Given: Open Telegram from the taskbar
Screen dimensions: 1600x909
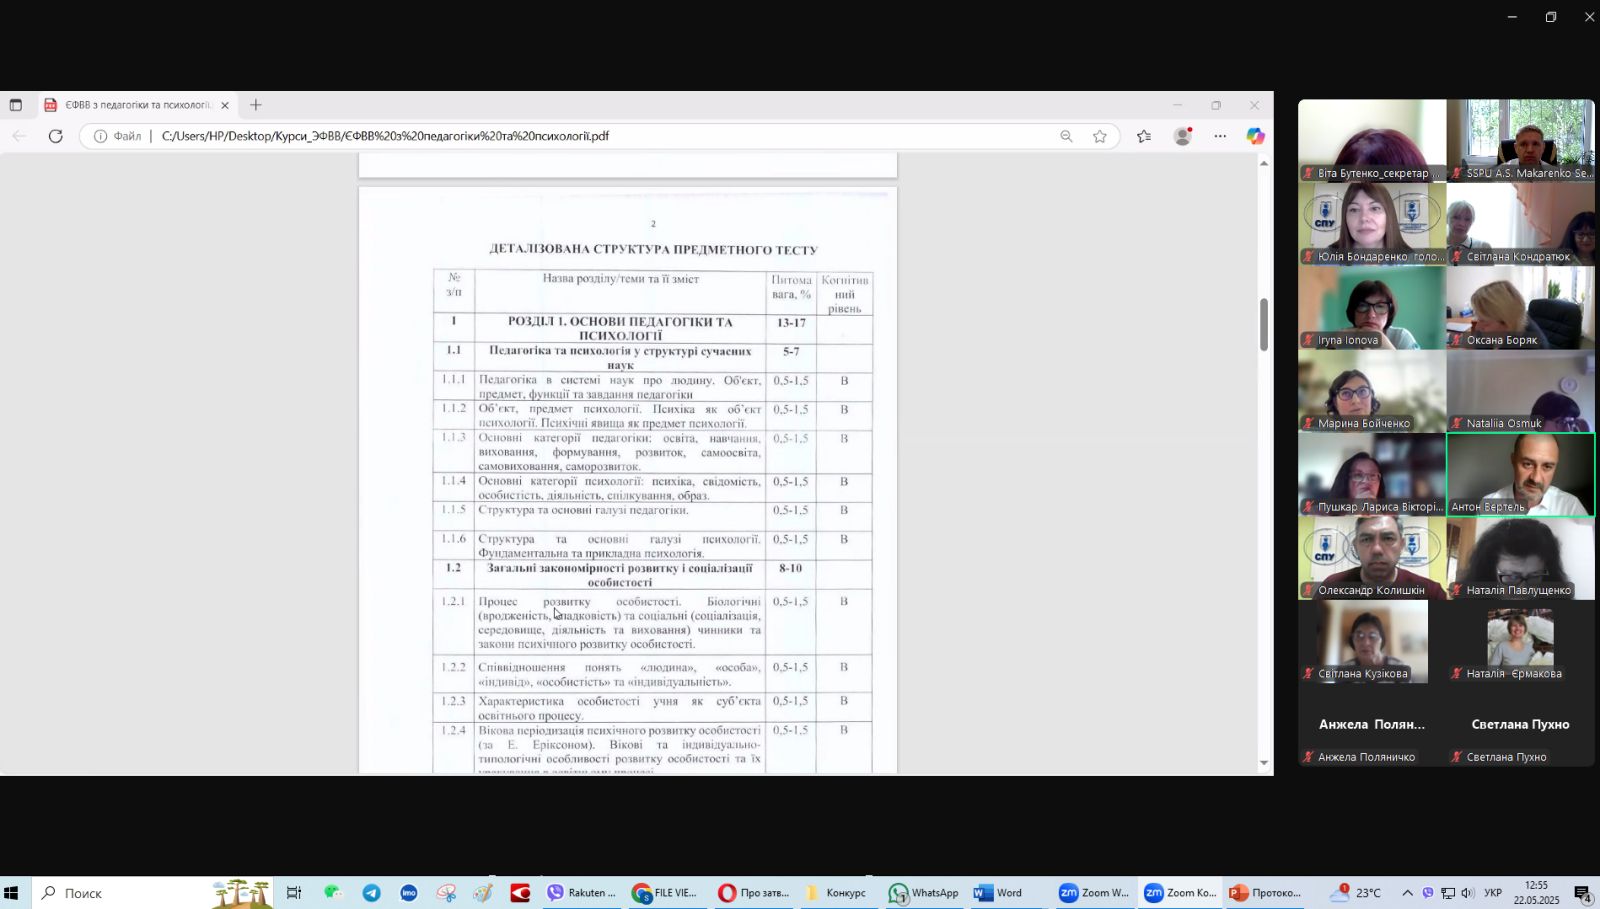Looking at the screenshot, I should point(371,893).
